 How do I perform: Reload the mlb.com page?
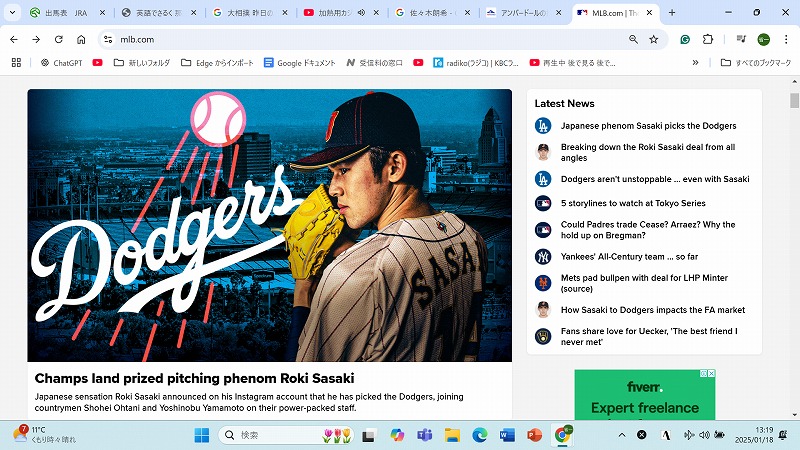point(59,39)
